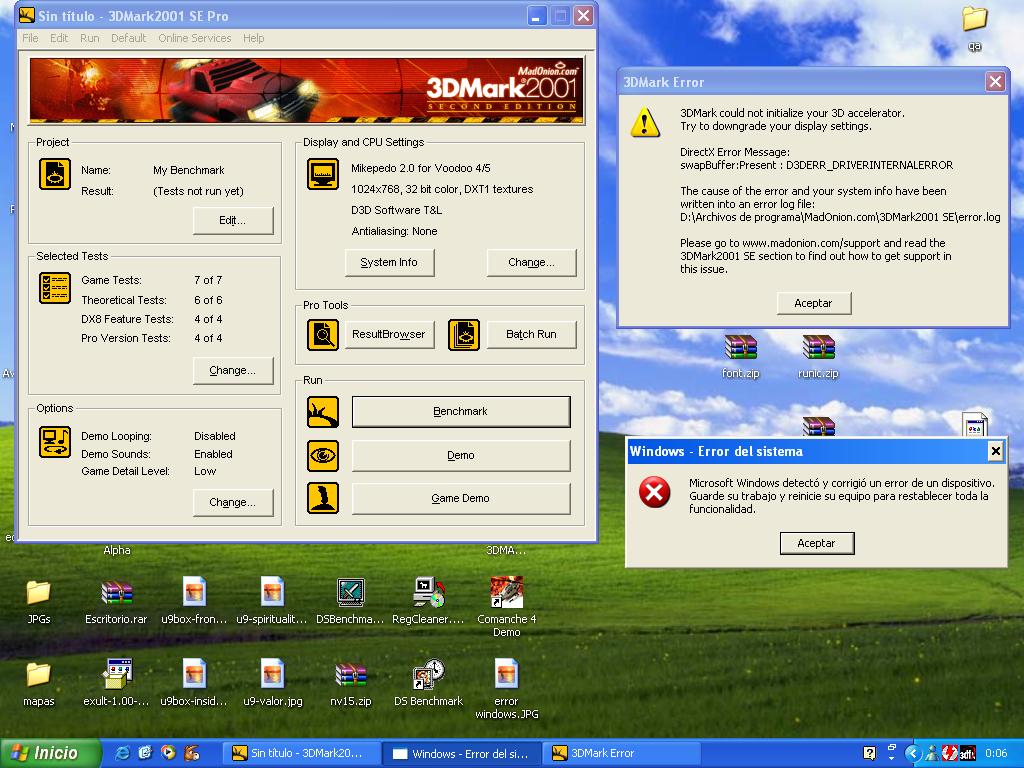Click Change... in the Selected Tests panel
Viewport: 1024px width, 768px height.
point(233,371)
